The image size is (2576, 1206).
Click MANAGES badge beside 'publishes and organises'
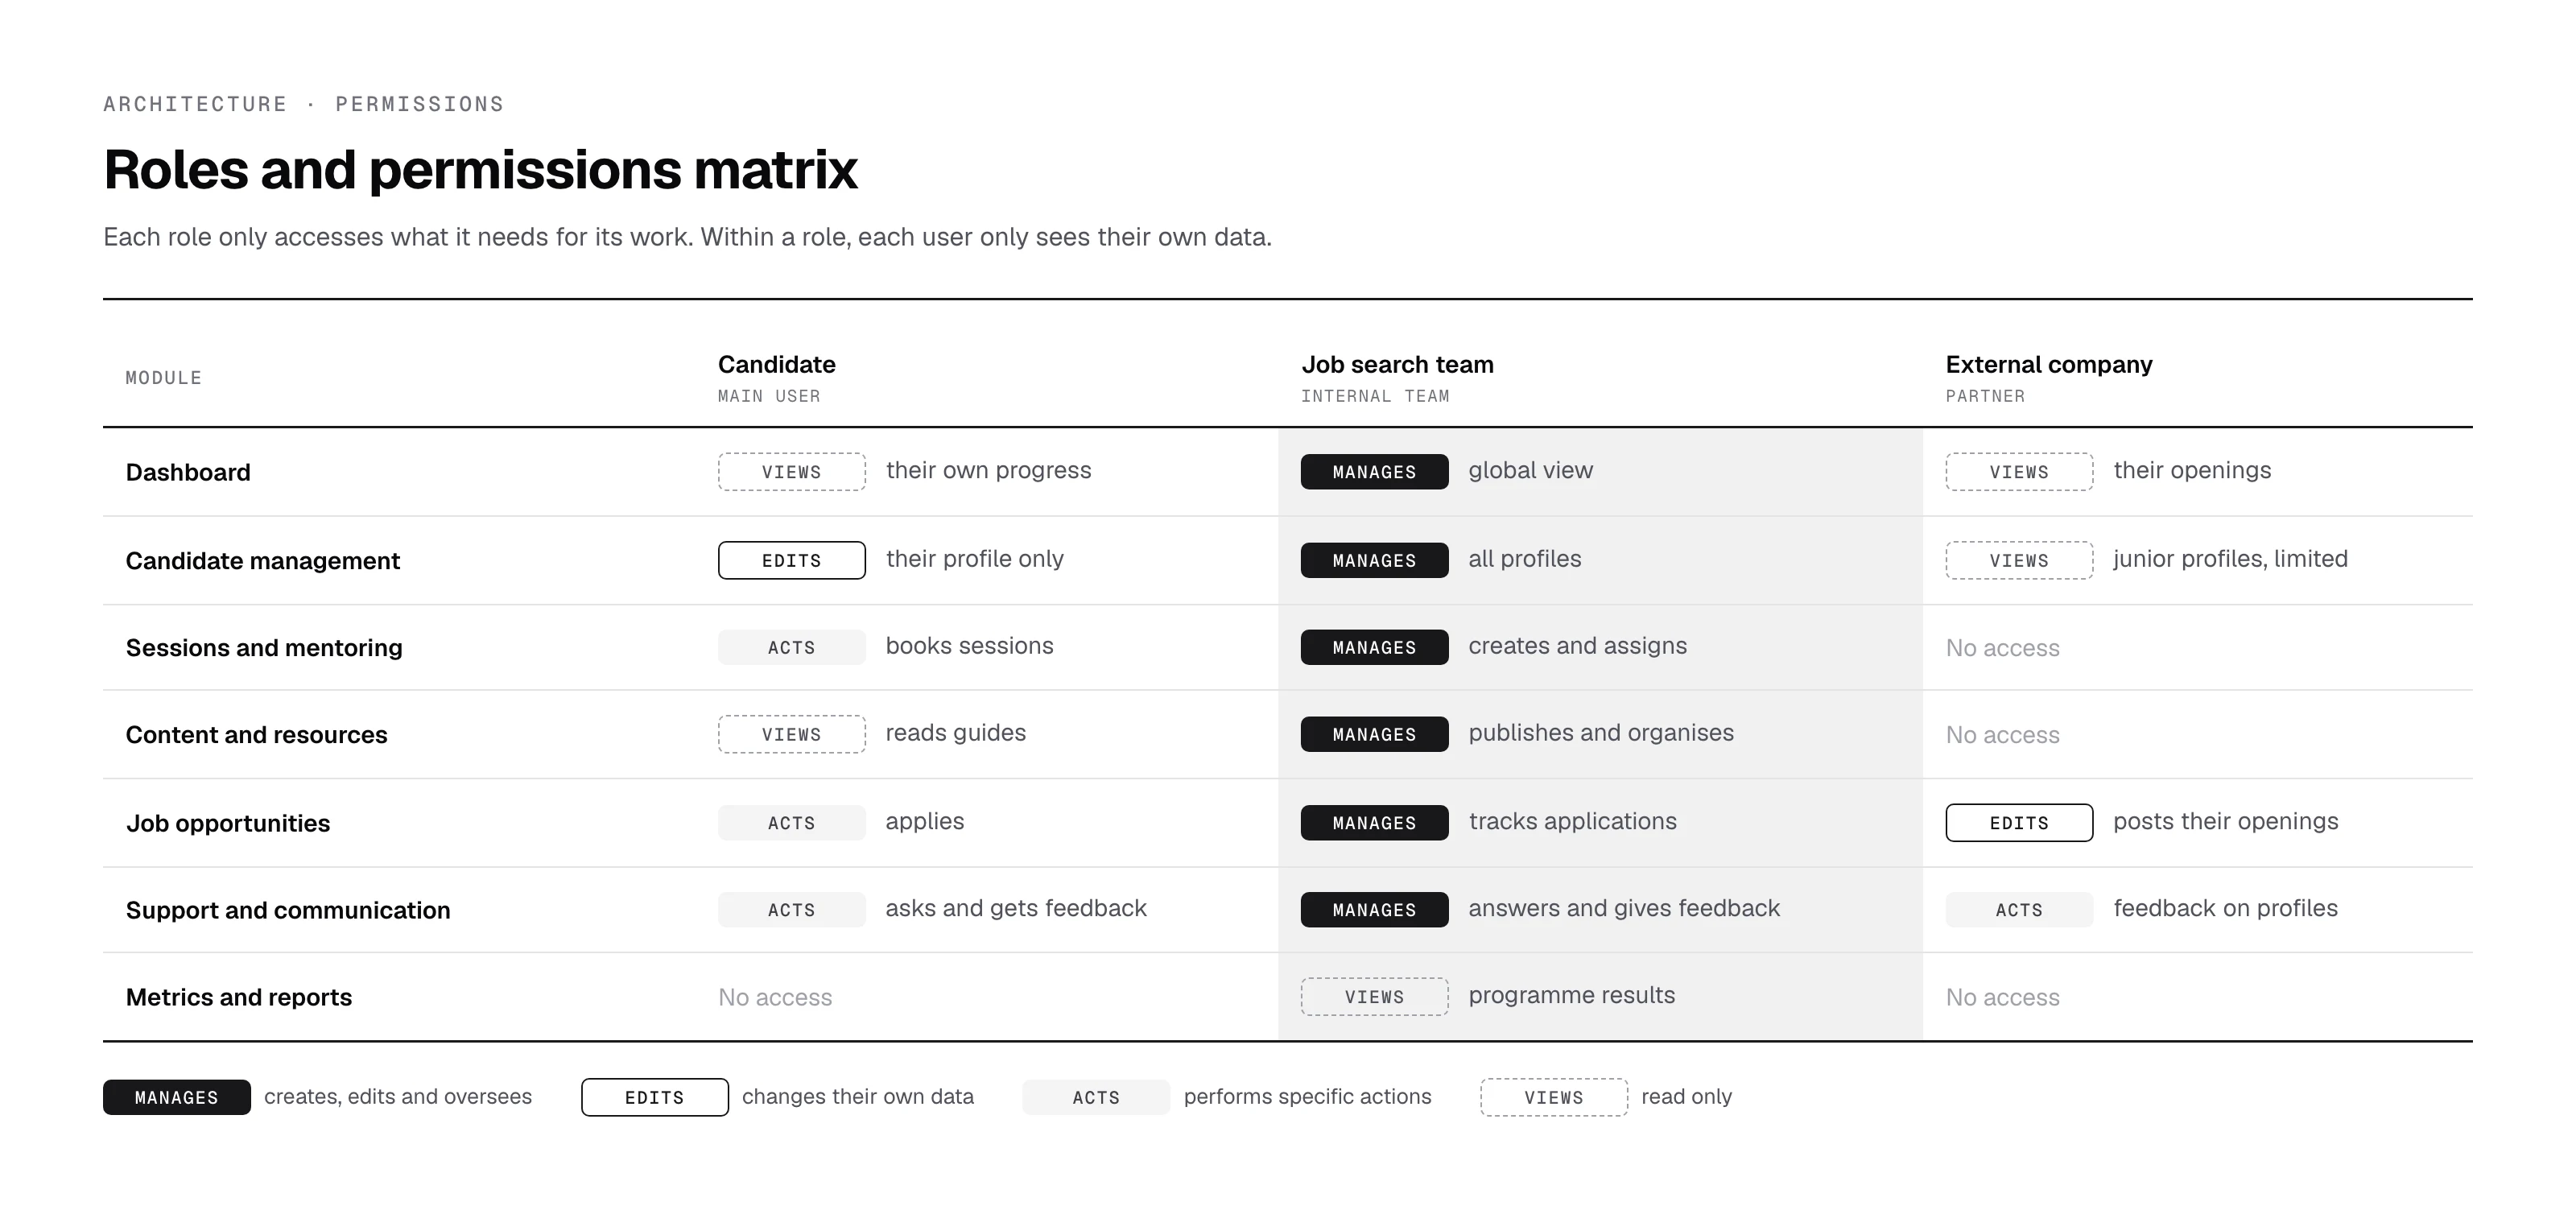[1375, 735]
